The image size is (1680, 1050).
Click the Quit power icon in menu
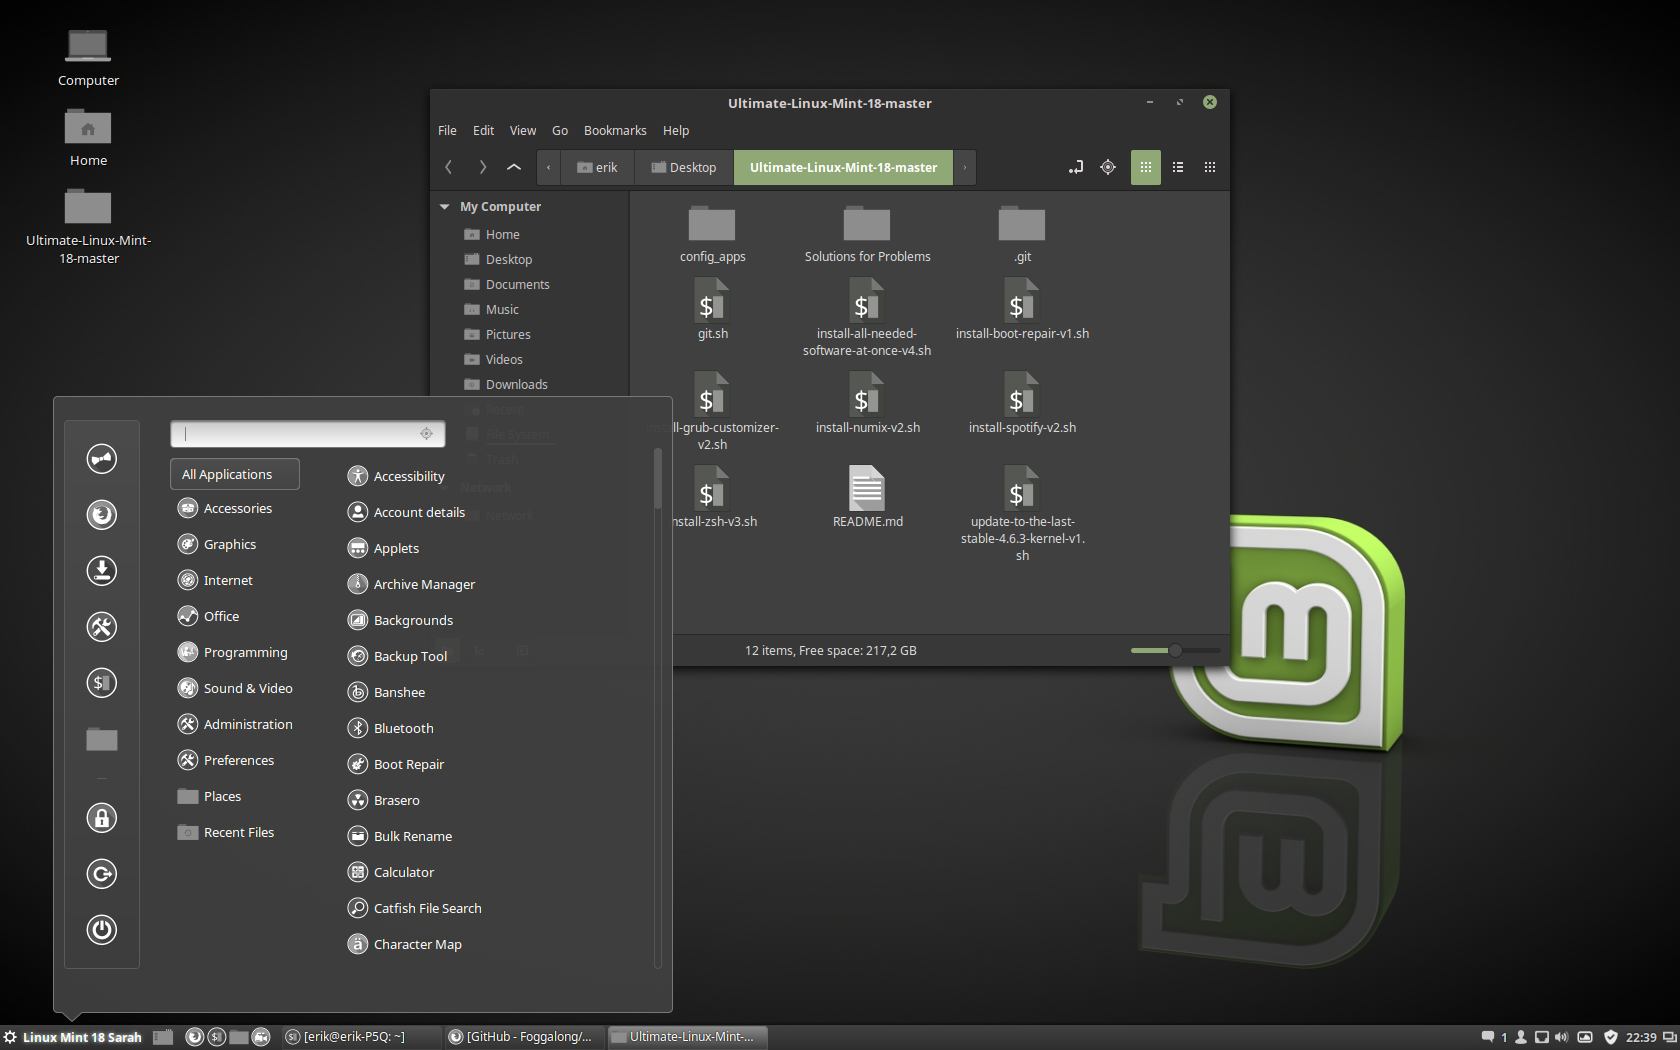(x=101, y=930)
